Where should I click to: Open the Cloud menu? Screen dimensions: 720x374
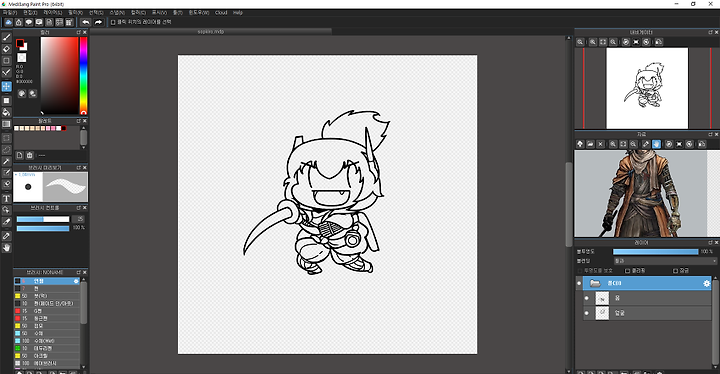pyautogui.click(x=221, y=13)
